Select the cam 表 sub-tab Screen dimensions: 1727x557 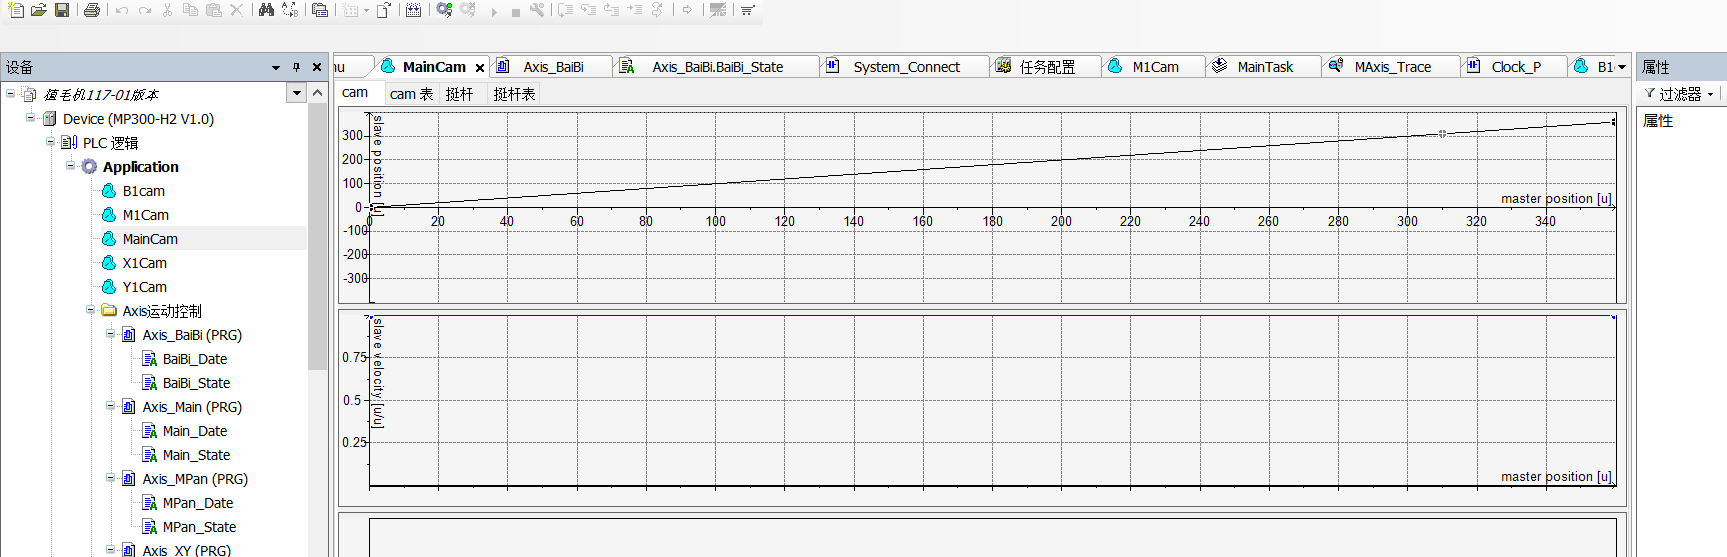point(411,94)
